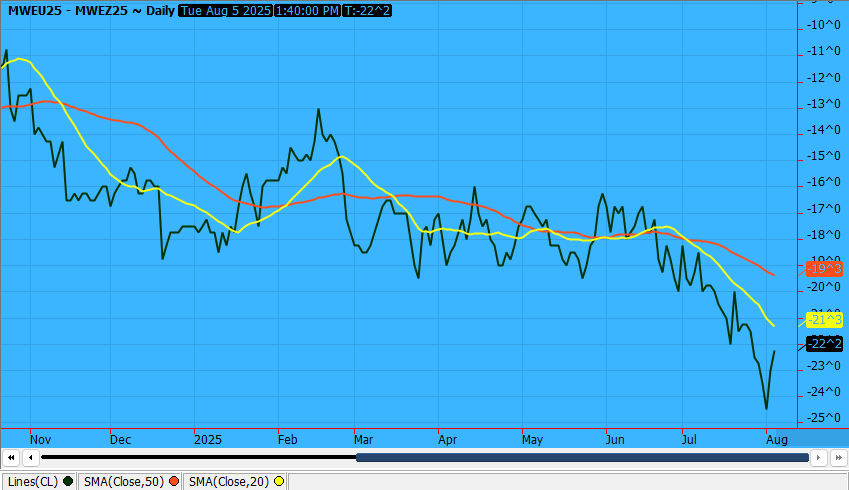
Task: Click the dark green Lines(CL) color dot
Action: 68,481
